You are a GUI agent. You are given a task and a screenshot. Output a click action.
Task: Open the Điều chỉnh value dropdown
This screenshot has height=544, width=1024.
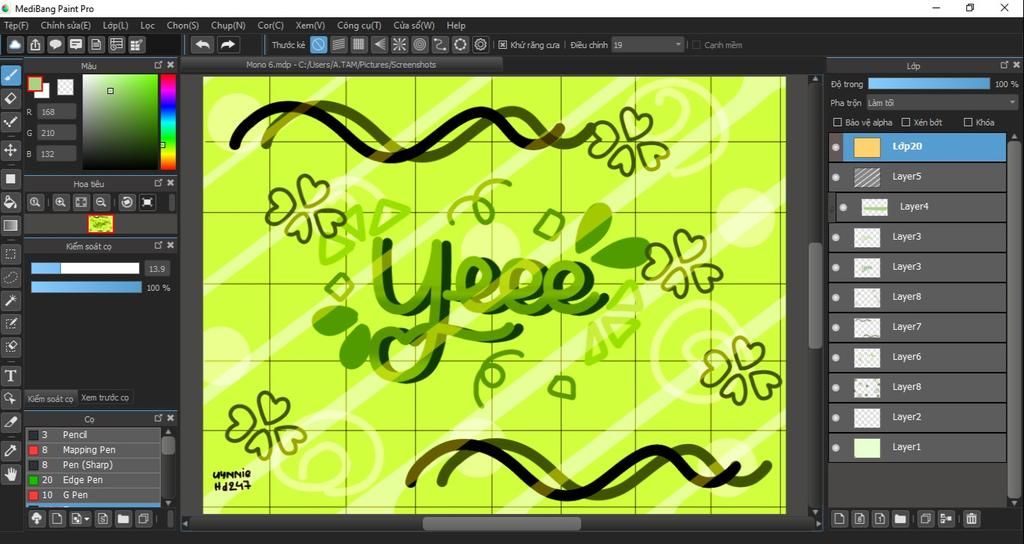(648, 45)
